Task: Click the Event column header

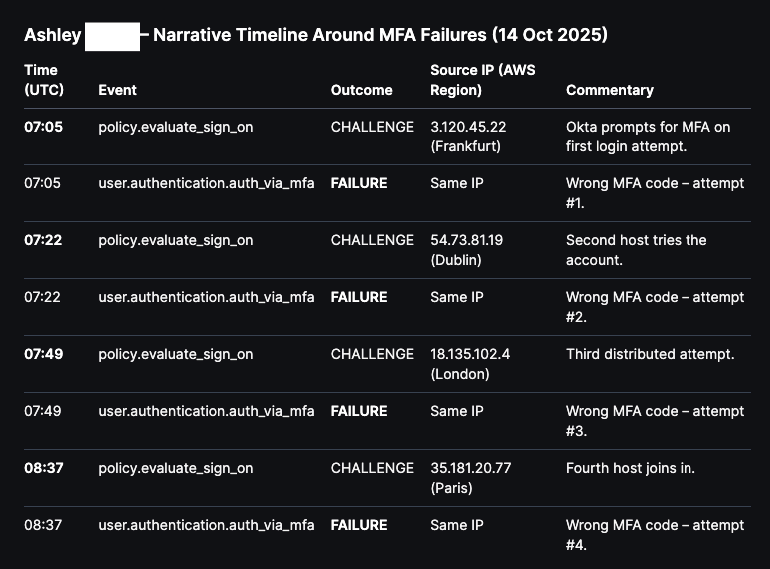Action: [x=117, y=90]
